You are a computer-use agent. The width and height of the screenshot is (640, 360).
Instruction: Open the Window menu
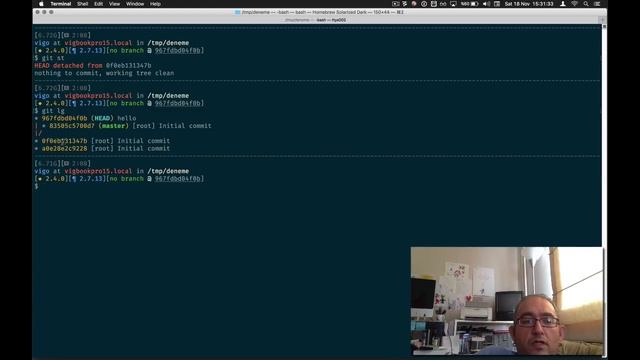pos(135,4)
